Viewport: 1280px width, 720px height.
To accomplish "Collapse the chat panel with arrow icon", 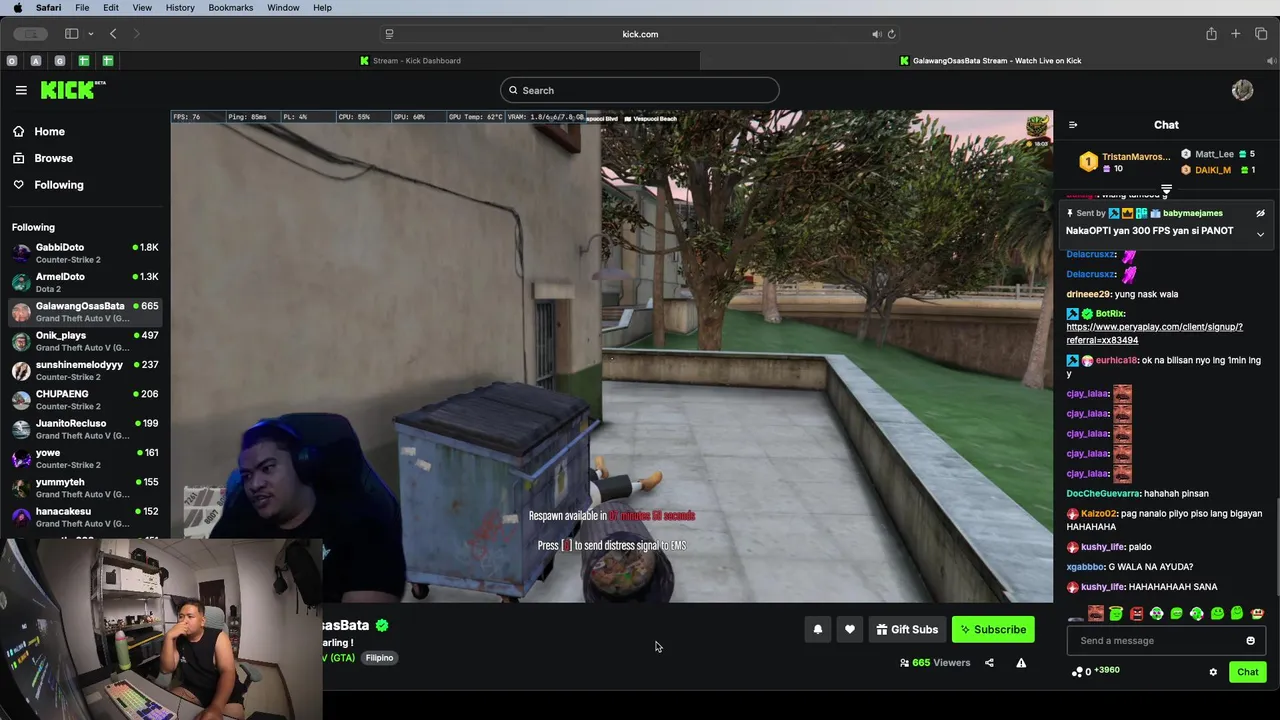I will (x=1073, y=125).
